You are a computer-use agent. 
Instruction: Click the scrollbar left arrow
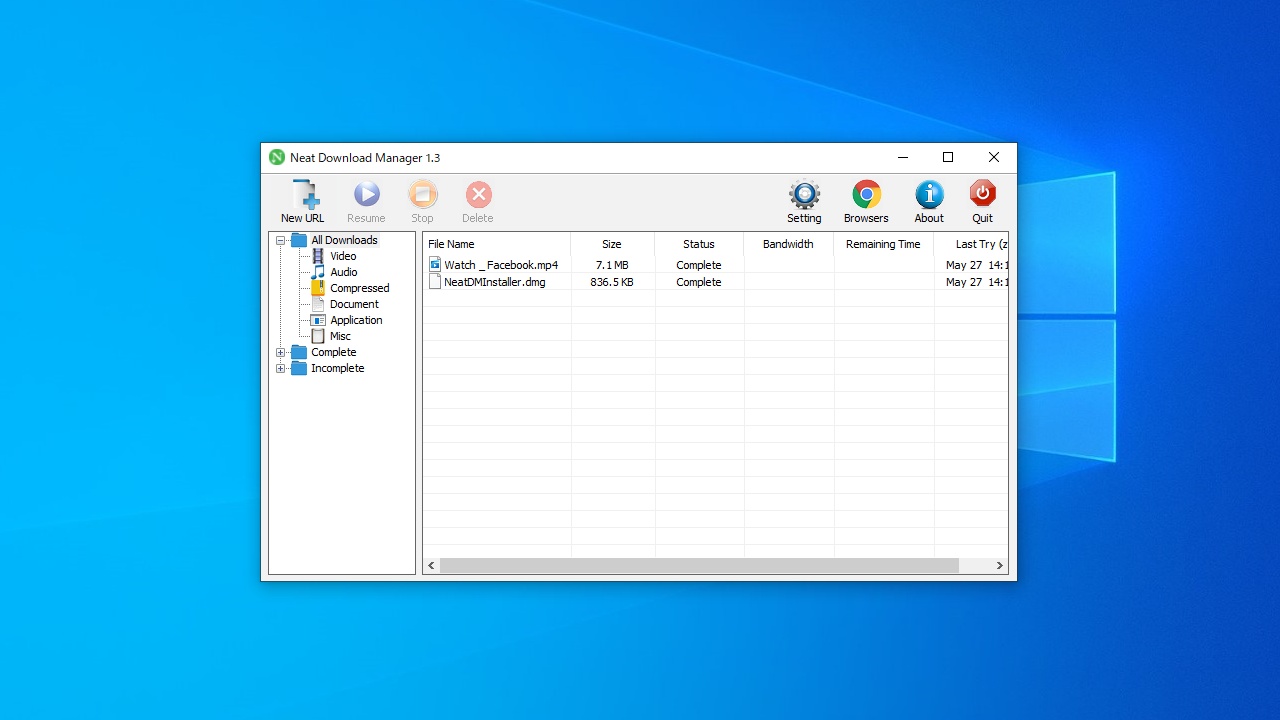click(x=432, y=565)
